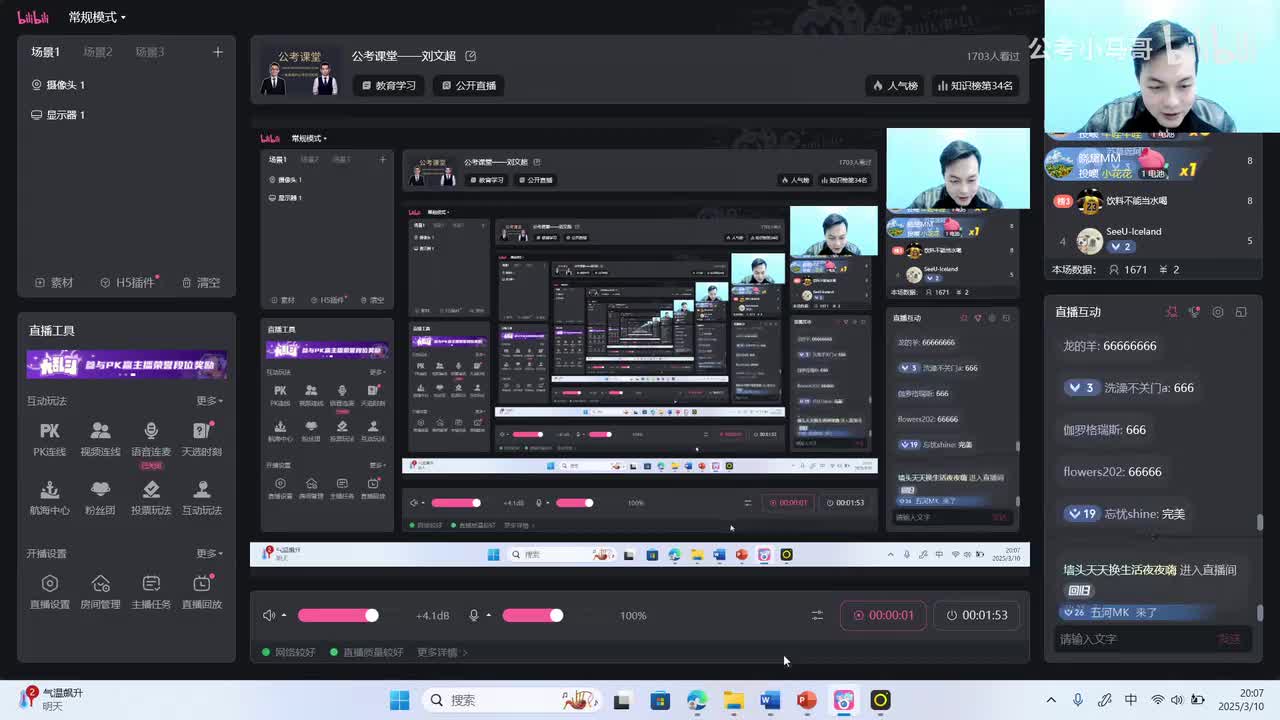Open PowerPoint from taskbar

(x=807, y=700)
